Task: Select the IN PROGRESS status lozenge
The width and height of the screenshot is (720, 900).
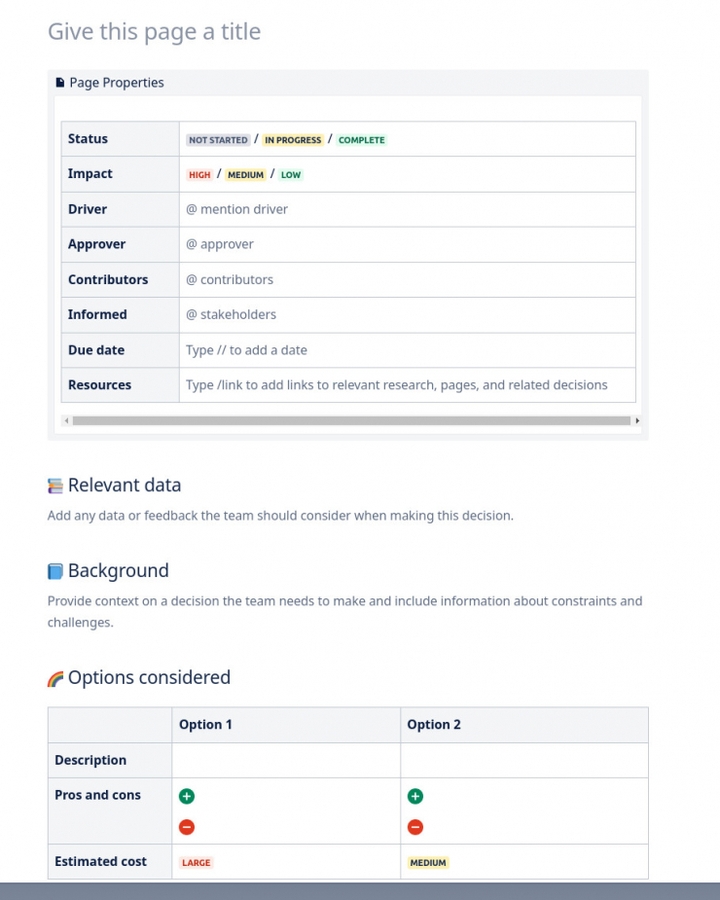Action: [x=292, y=140]
